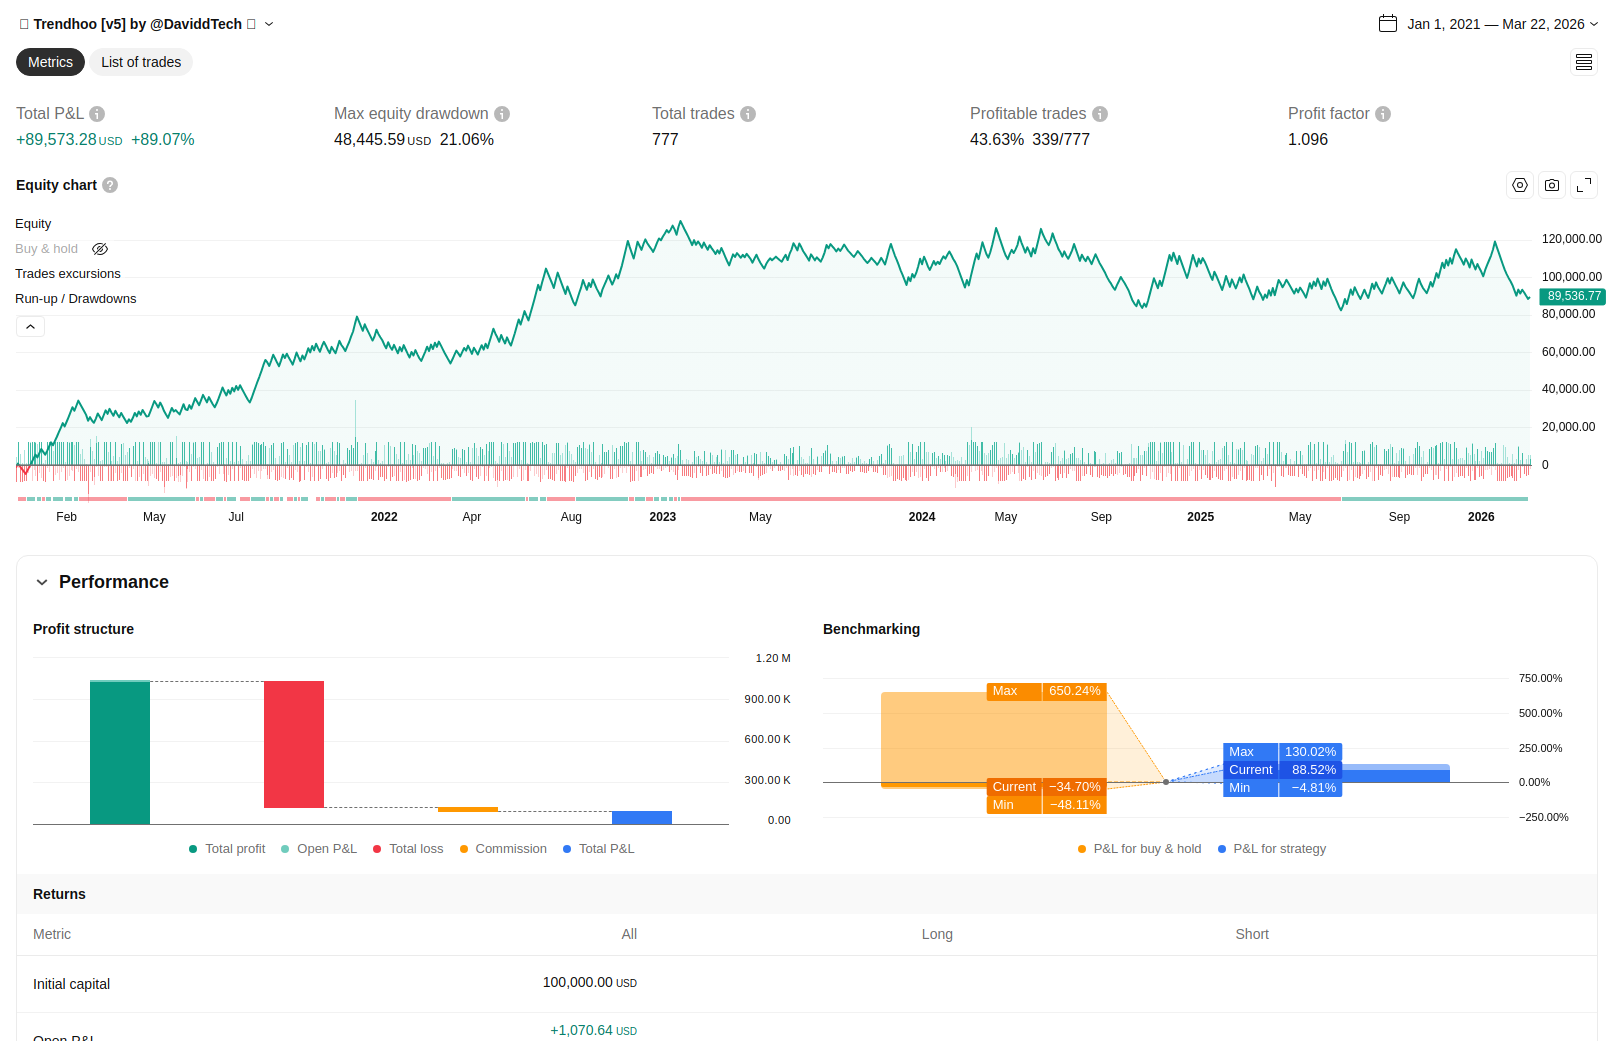Click the red Total loss bar
The width and height of the screenshot is (1614, 1041).
tap(294, 744)
